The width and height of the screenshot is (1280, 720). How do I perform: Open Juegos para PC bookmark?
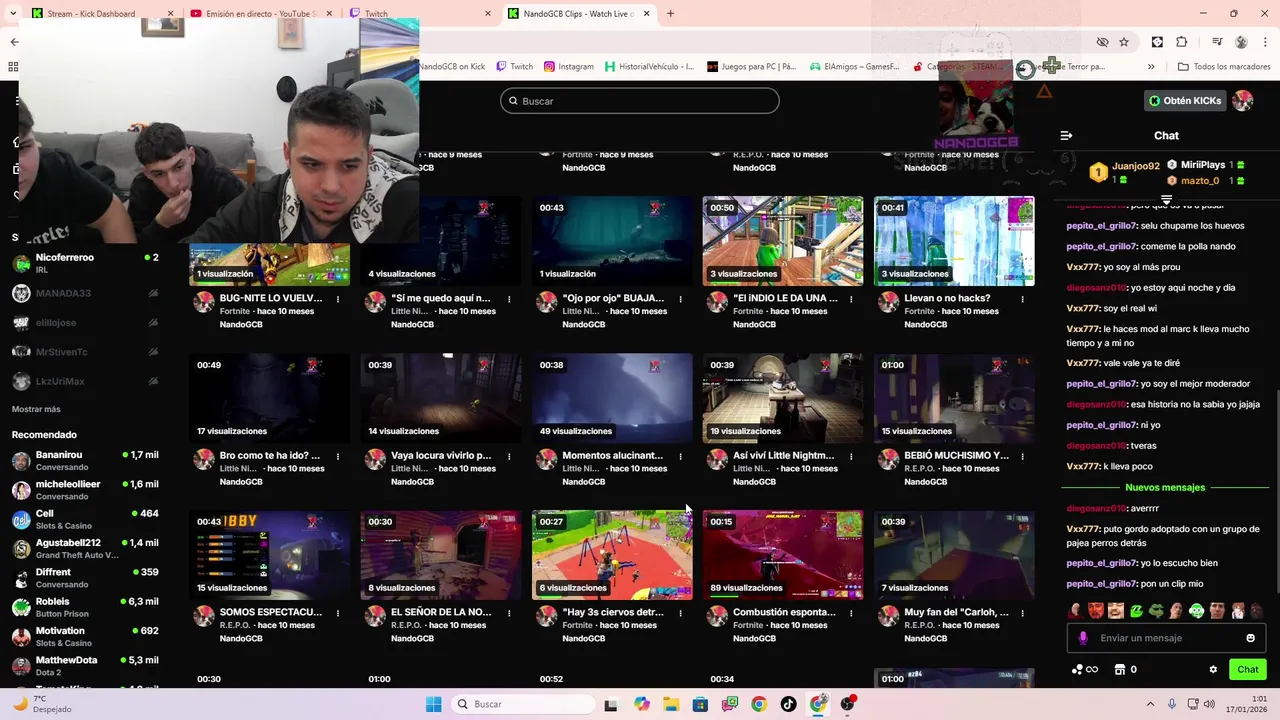point(751,67)
